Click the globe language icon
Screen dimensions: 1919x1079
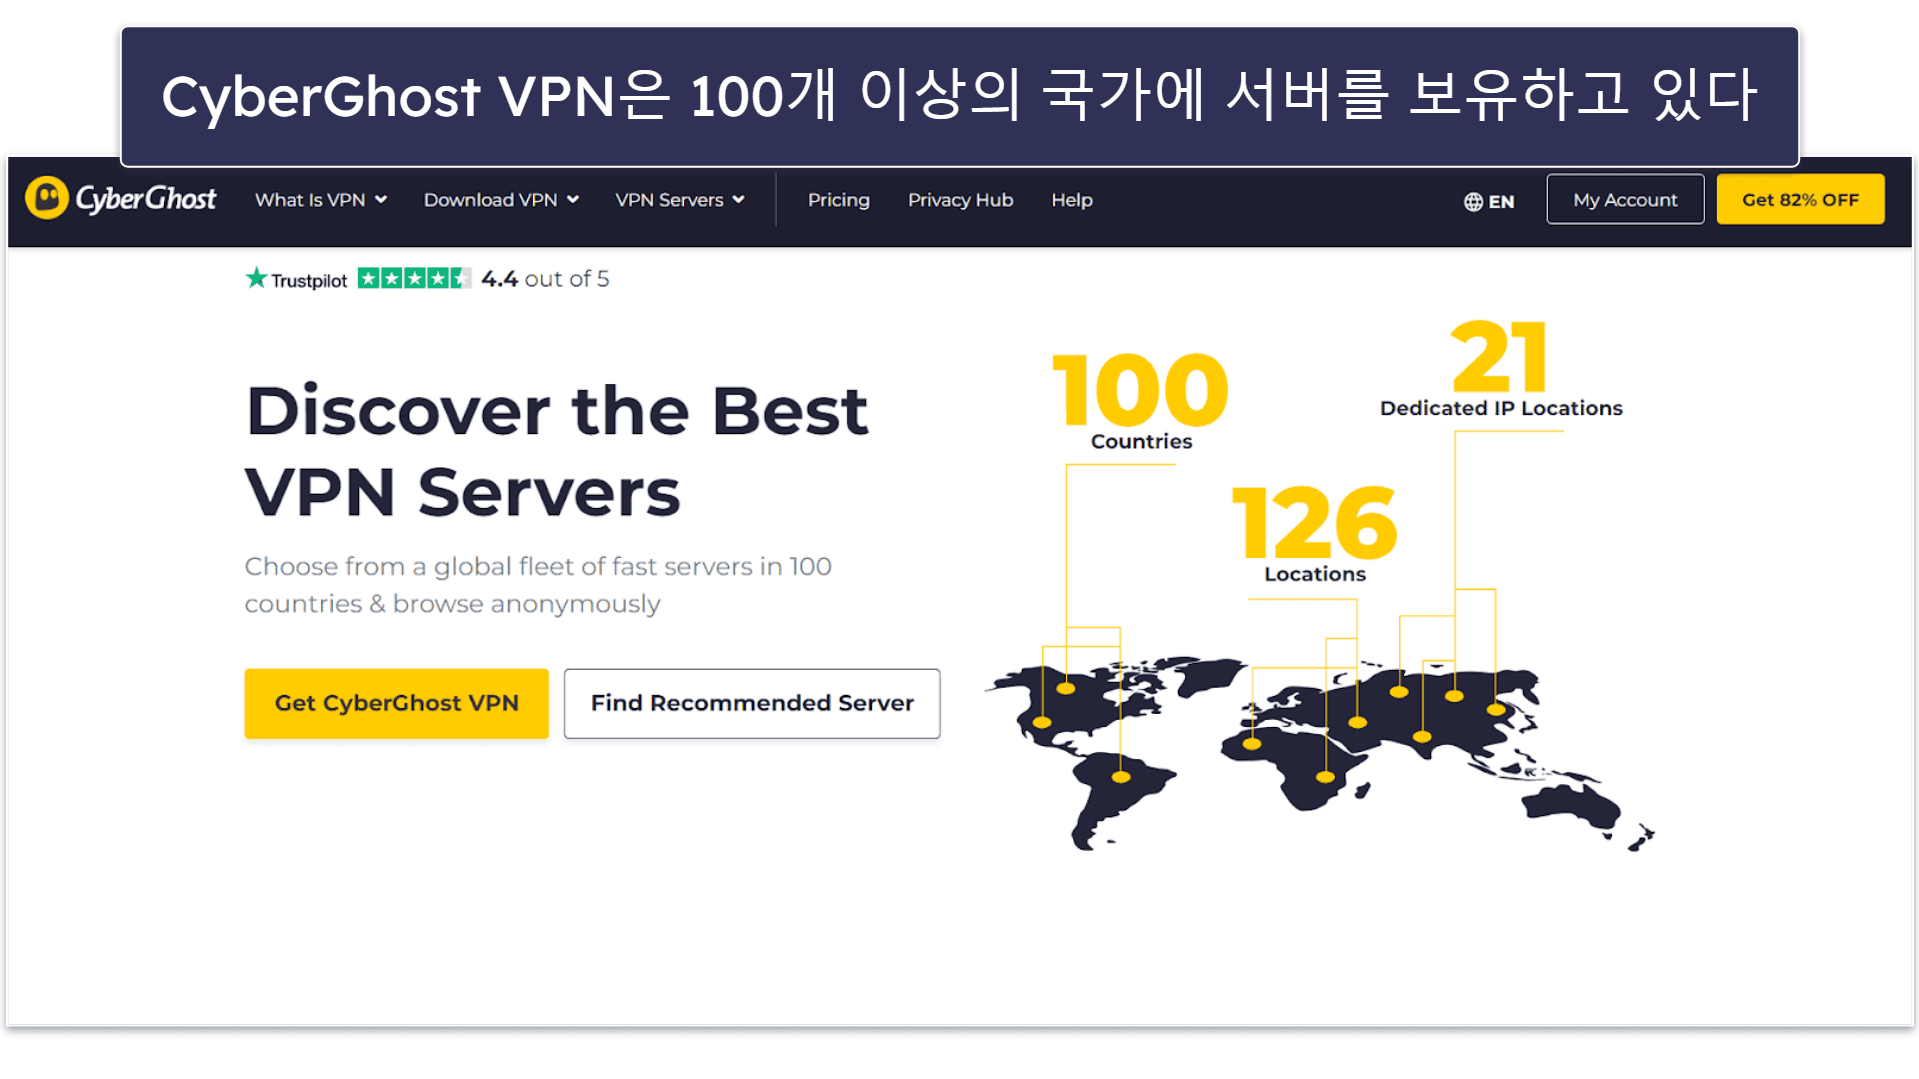1473,201
